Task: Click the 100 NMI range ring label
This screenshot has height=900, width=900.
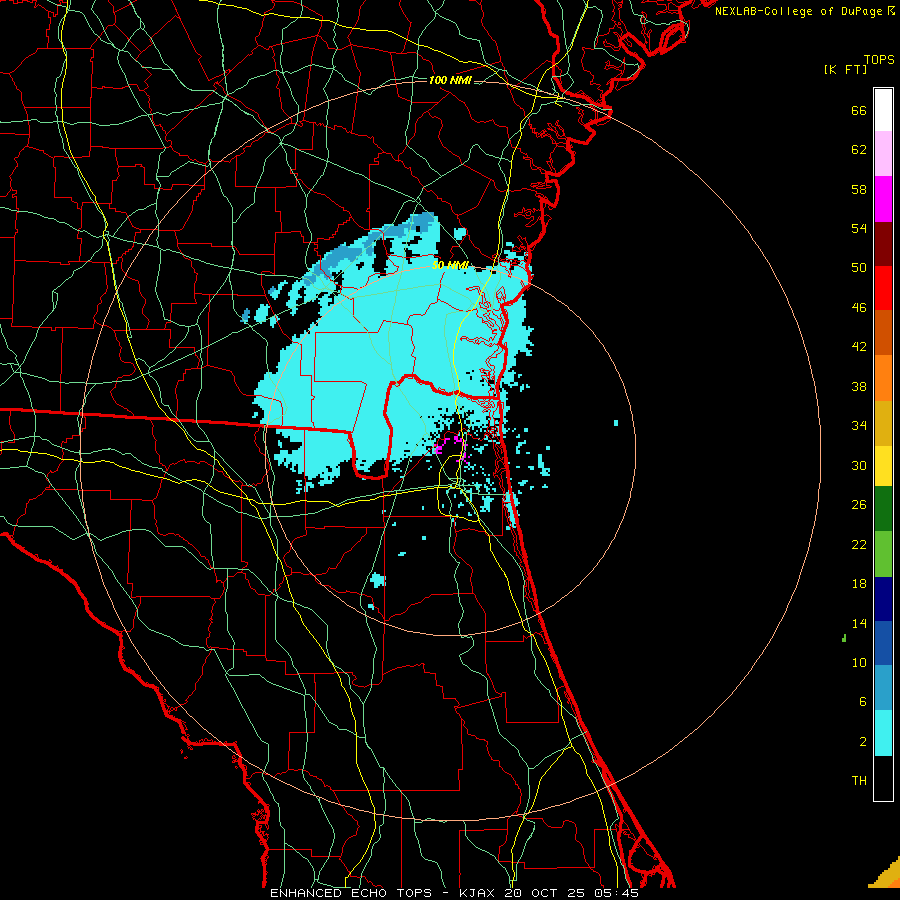Action: [450, 80]
